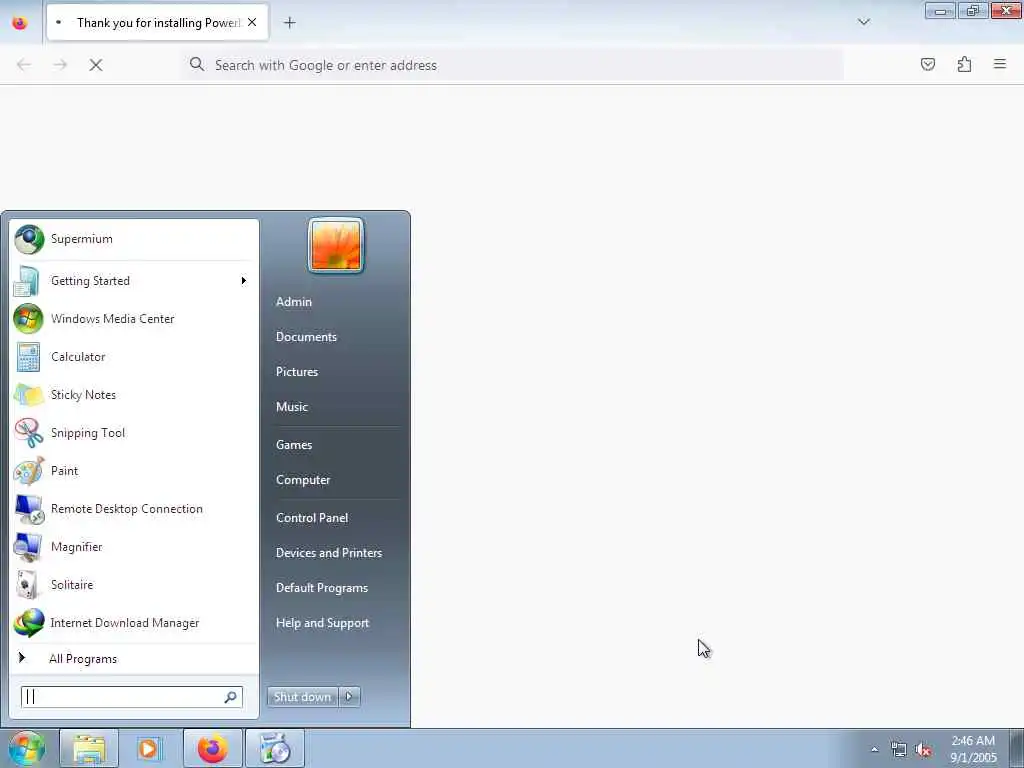Click the Save to Pocket icon
Screen dimensions: 1024x768
pos(928,64)
